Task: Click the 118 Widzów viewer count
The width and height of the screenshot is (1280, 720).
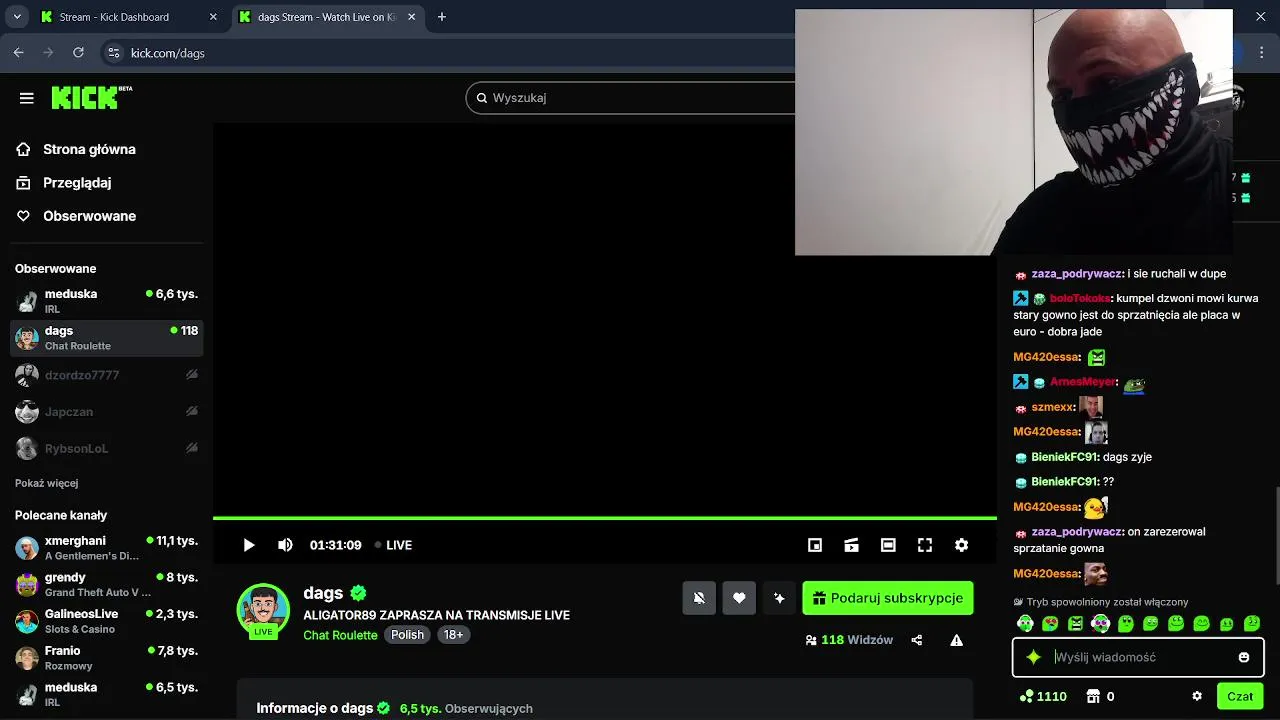Action: pyautogui.click(x=849, y=640)
